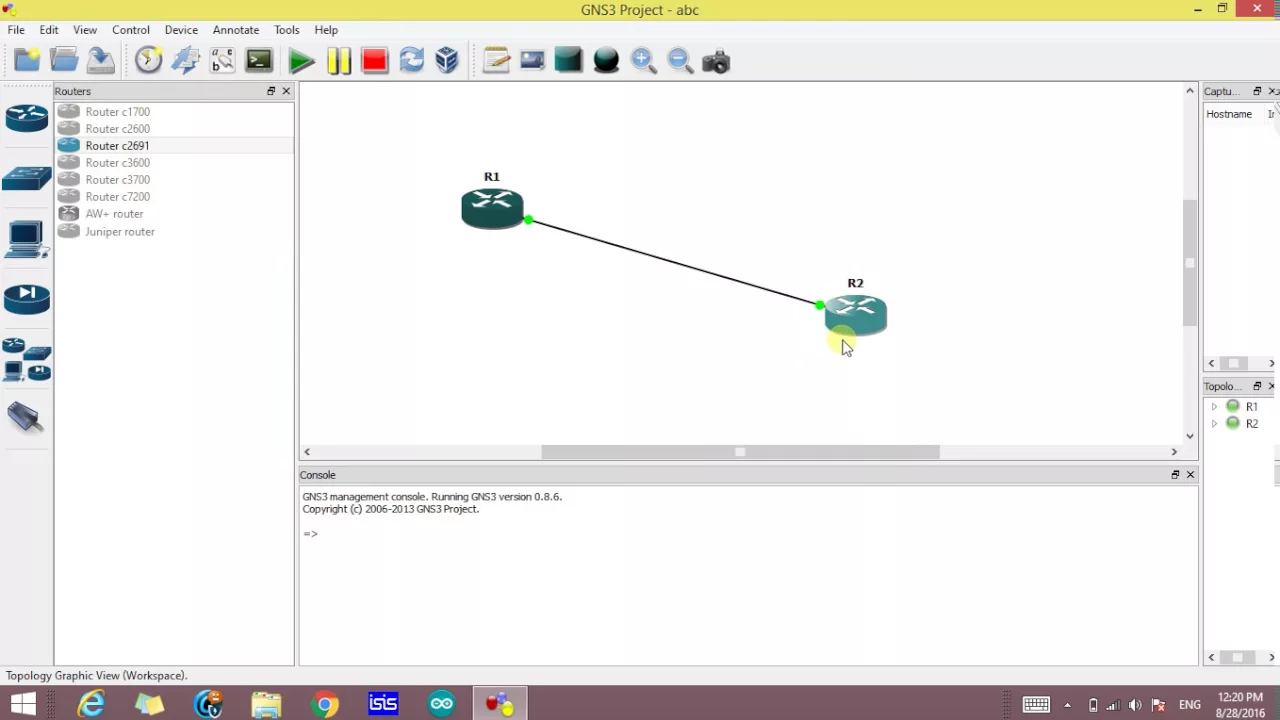Select the Insert picture tool
The width and height of the screenshot is (1280, 720).
click(532, 61)
